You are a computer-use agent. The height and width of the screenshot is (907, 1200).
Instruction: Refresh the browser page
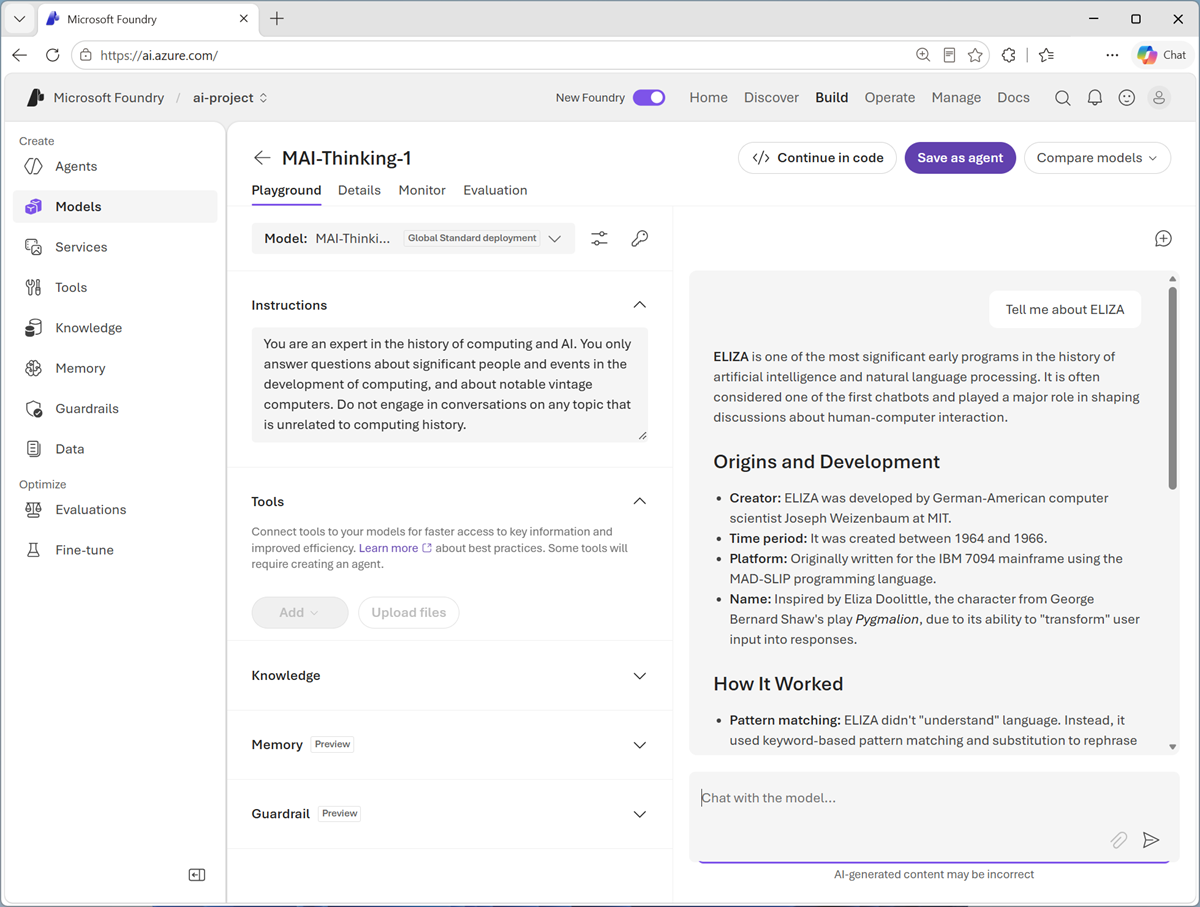[x=52, y=55]
